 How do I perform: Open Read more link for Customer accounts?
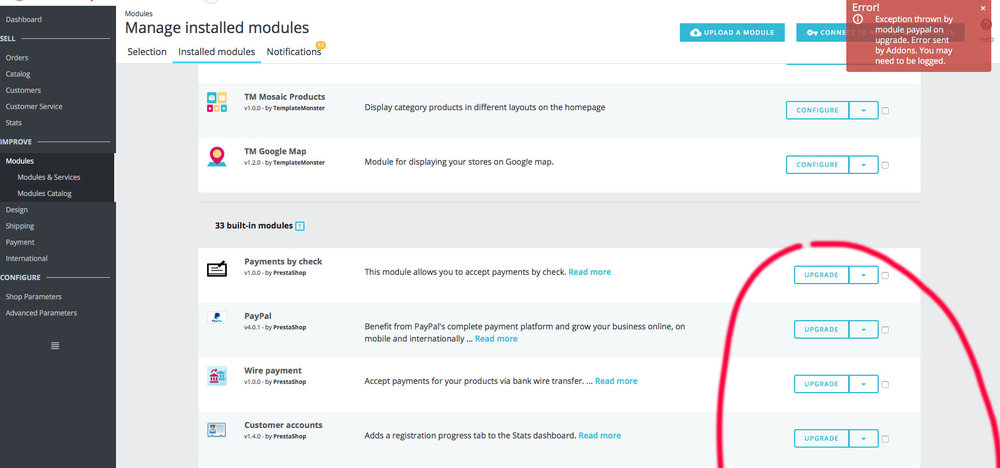599,435
